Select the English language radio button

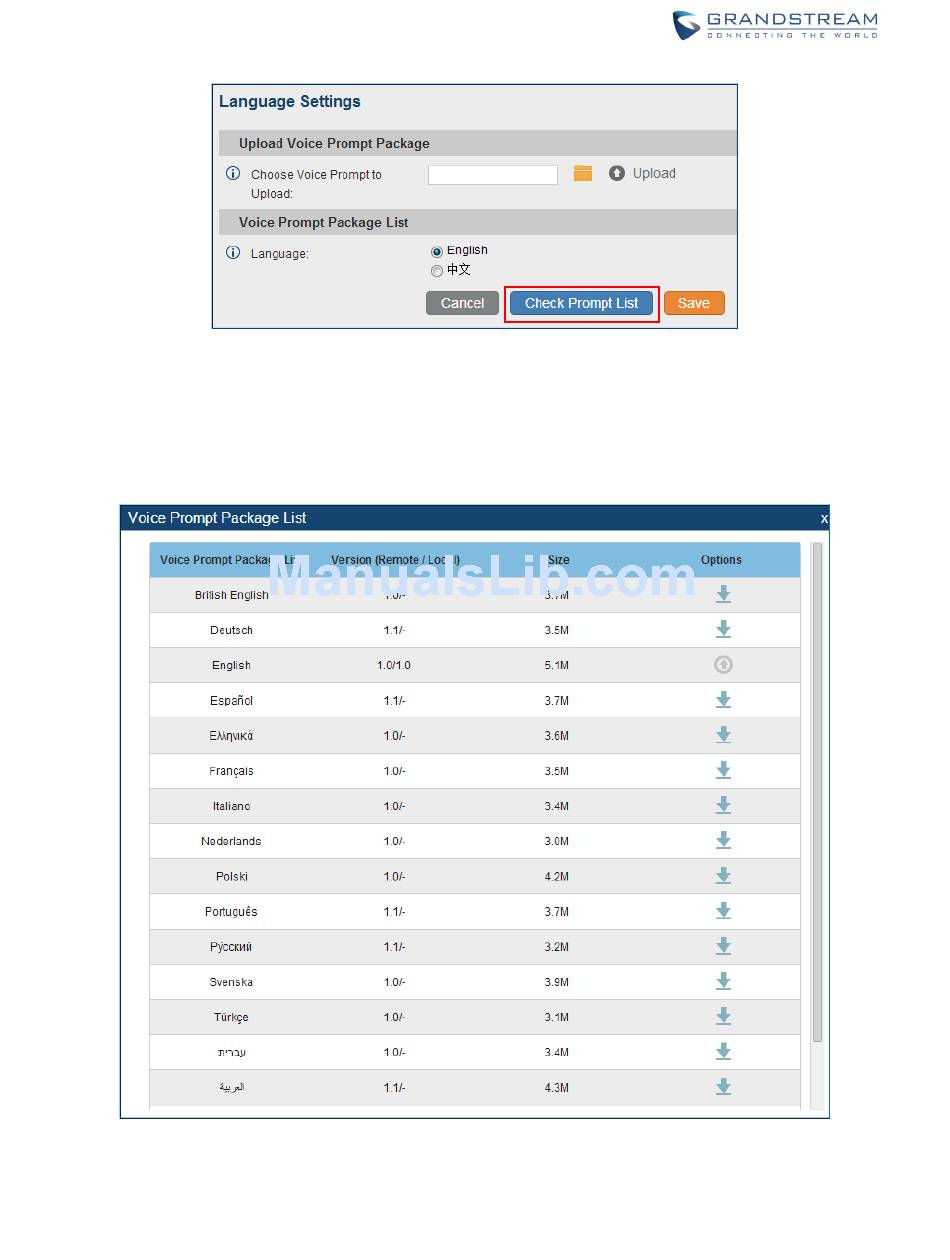(x=437, y=252)
